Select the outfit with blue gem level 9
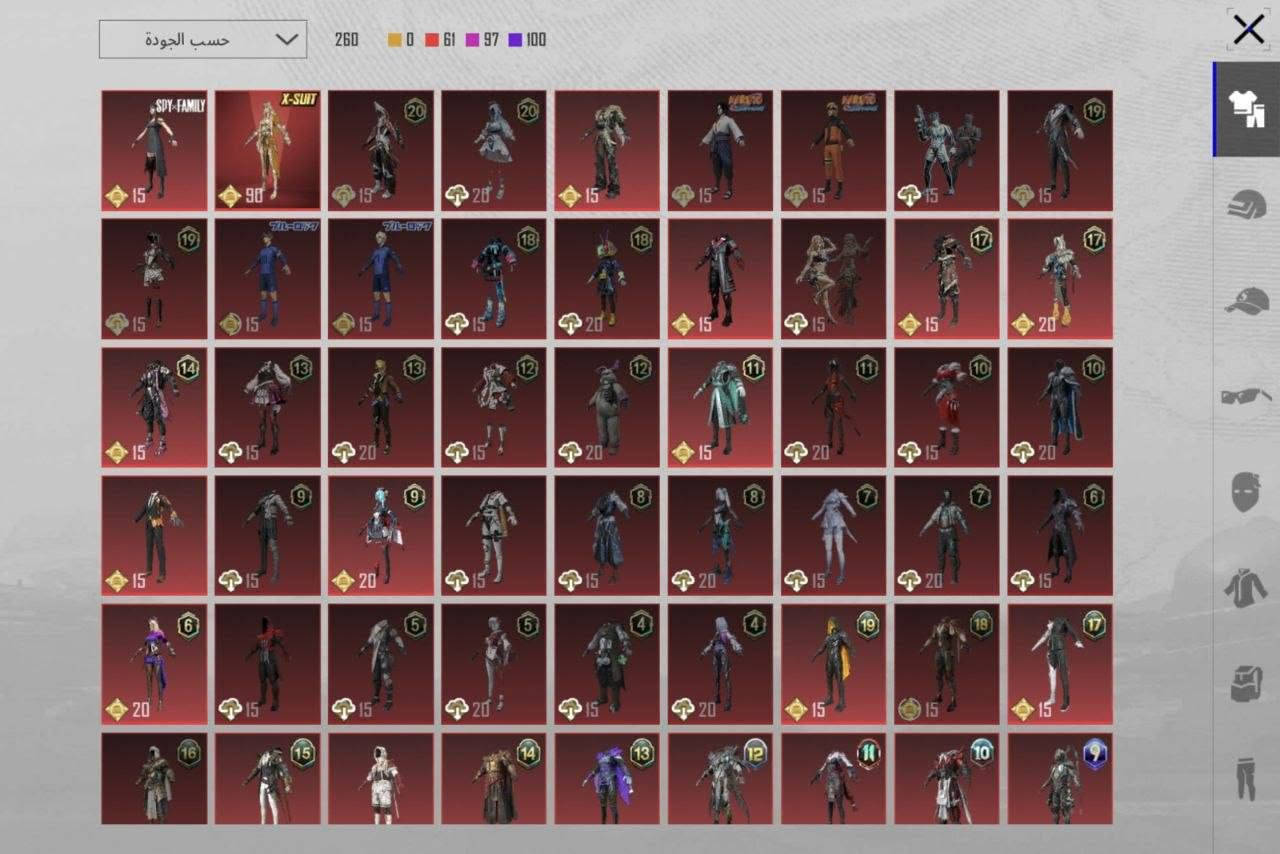The image size is (1280, 854). tap(1060, 779)
